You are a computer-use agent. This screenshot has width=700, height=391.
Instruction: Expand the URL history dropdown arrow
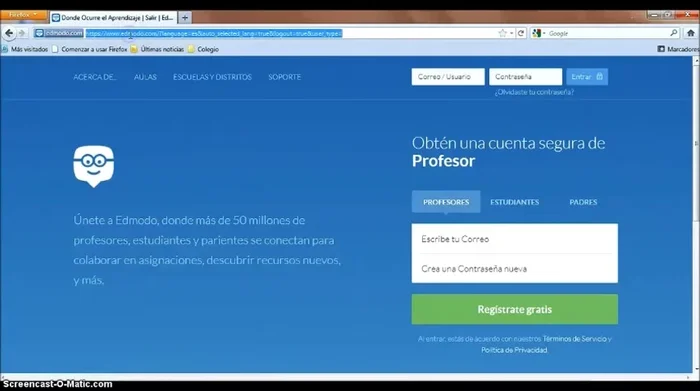[x=512, y=33]
